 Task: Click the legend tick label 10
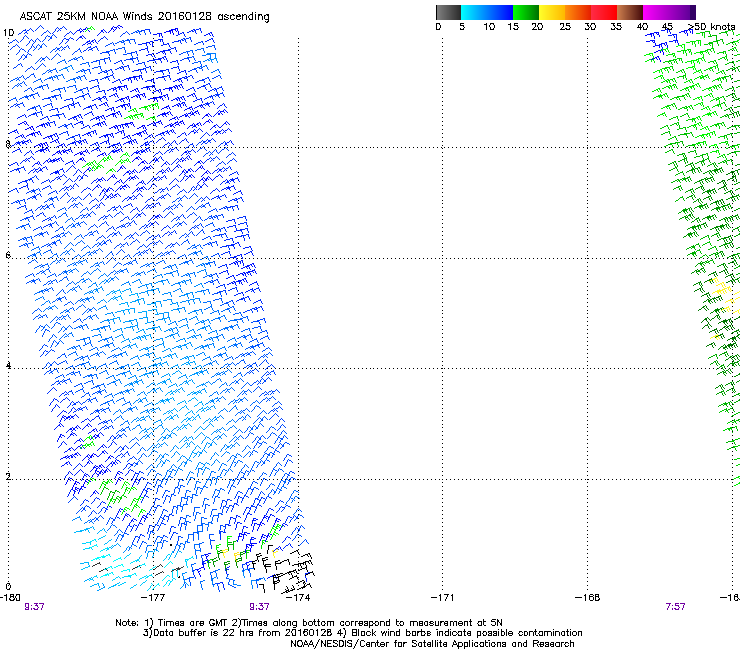pos(489,27)
